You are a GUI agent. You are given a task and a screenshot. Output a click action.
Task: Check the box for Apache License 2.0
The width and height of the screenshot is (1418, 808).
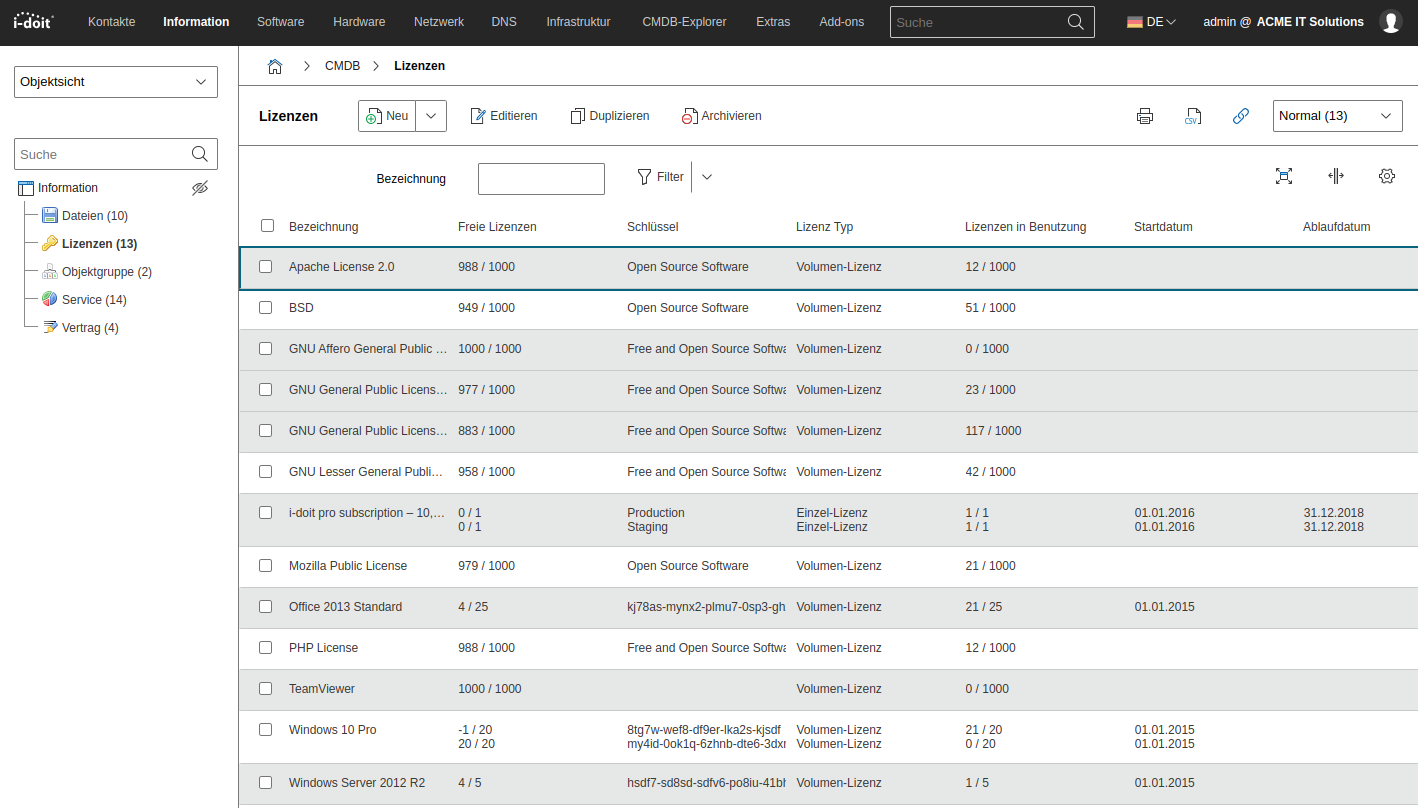pyautogui.click(x=266, y=267)
